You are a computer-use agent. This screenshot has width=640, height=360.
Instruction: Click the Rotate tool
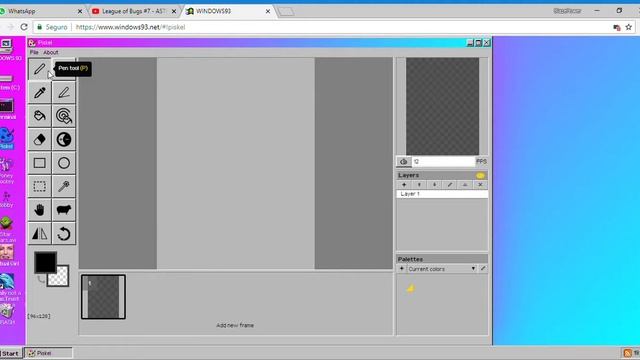click(64, 234)
